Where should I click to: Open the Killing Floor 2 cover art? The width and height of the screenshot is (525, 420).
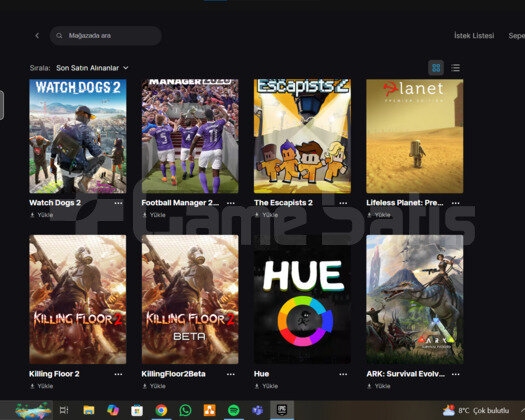[x=78, y=299]
